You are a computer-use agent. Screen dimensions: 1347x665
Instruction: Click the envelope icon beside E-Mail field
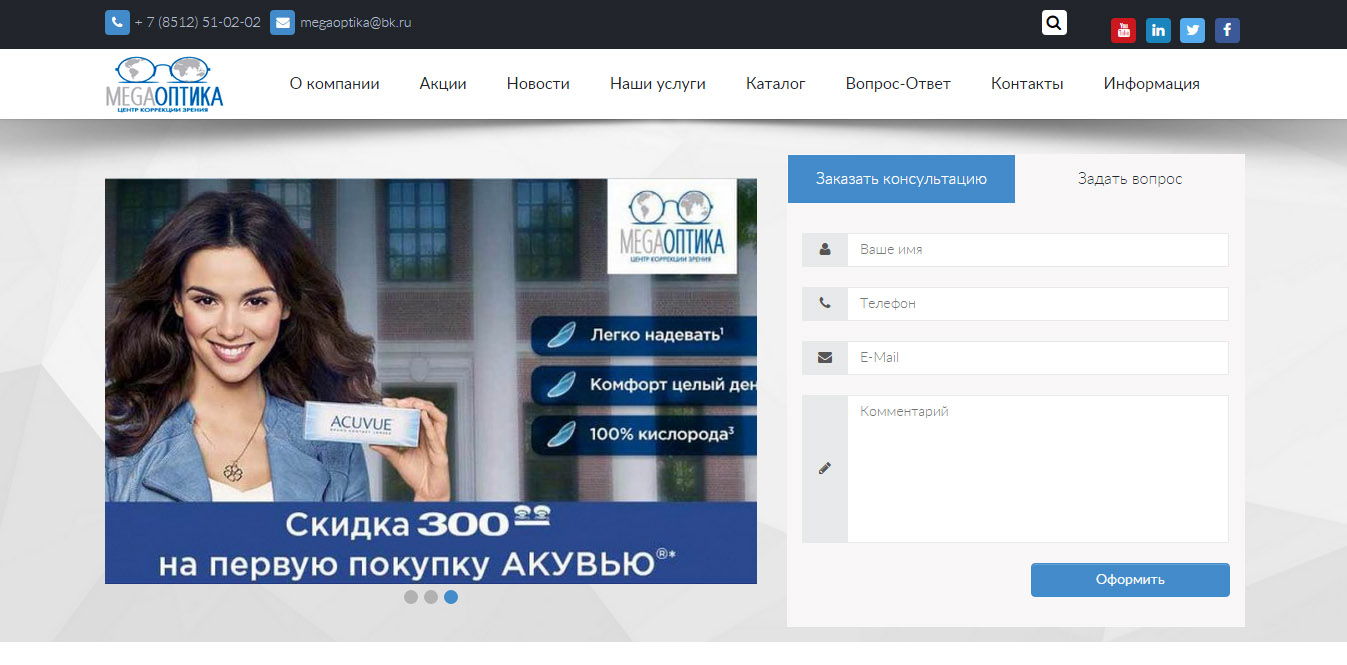click(x=825, y=358)
